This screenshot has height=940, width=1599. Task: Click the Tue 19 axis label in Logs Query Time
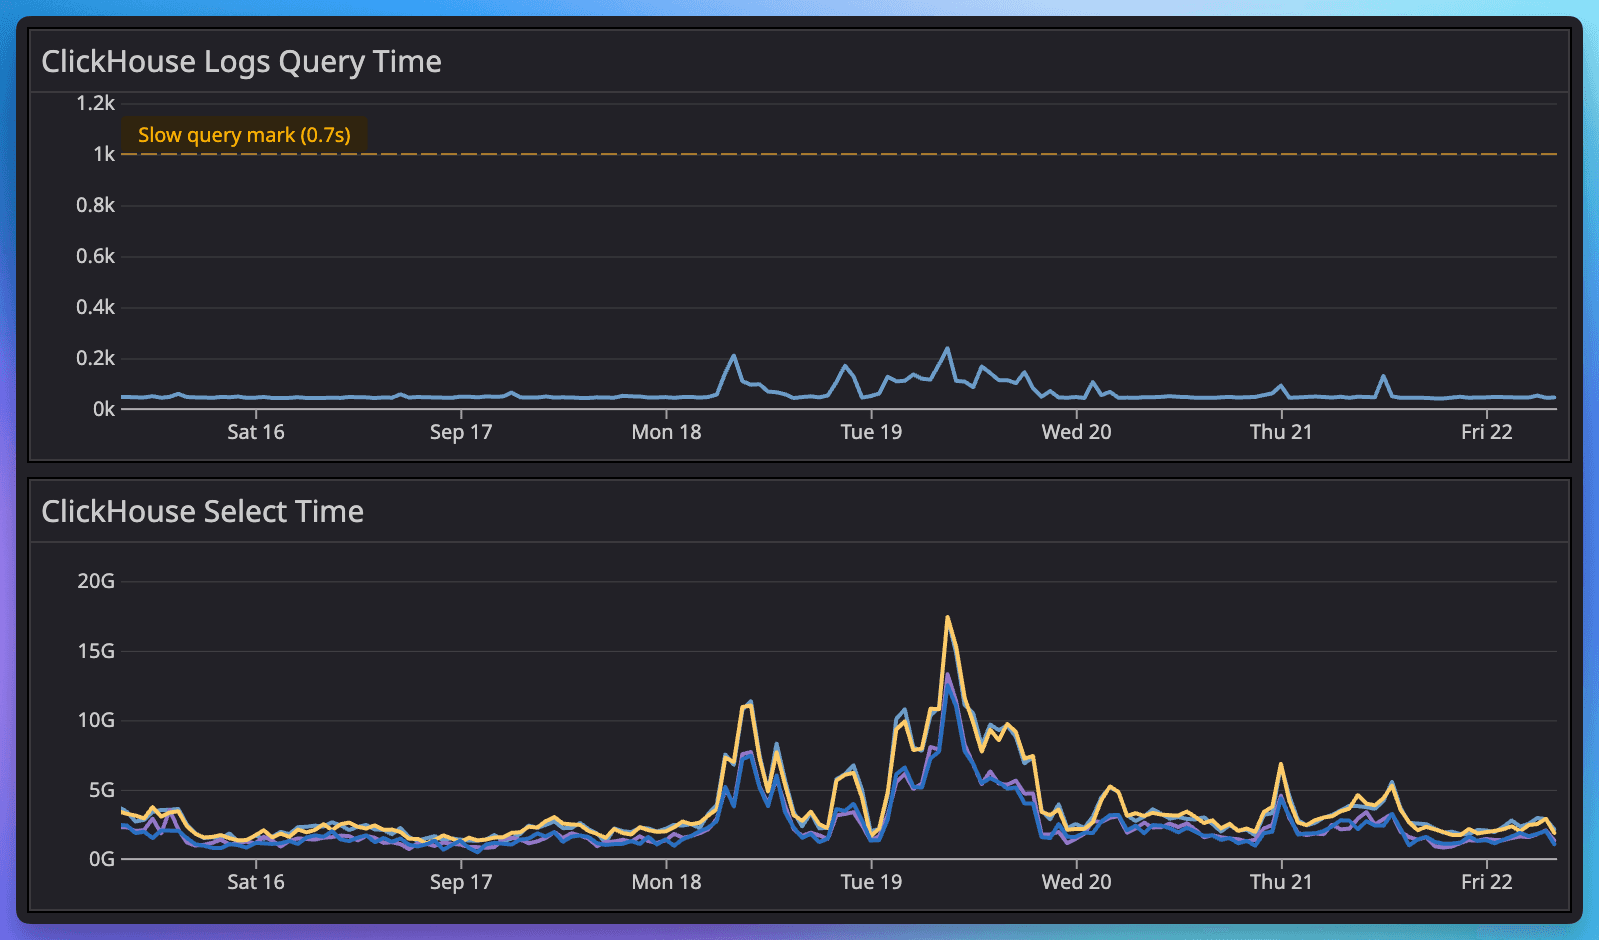pyautogui.click(x=871, y=432)
